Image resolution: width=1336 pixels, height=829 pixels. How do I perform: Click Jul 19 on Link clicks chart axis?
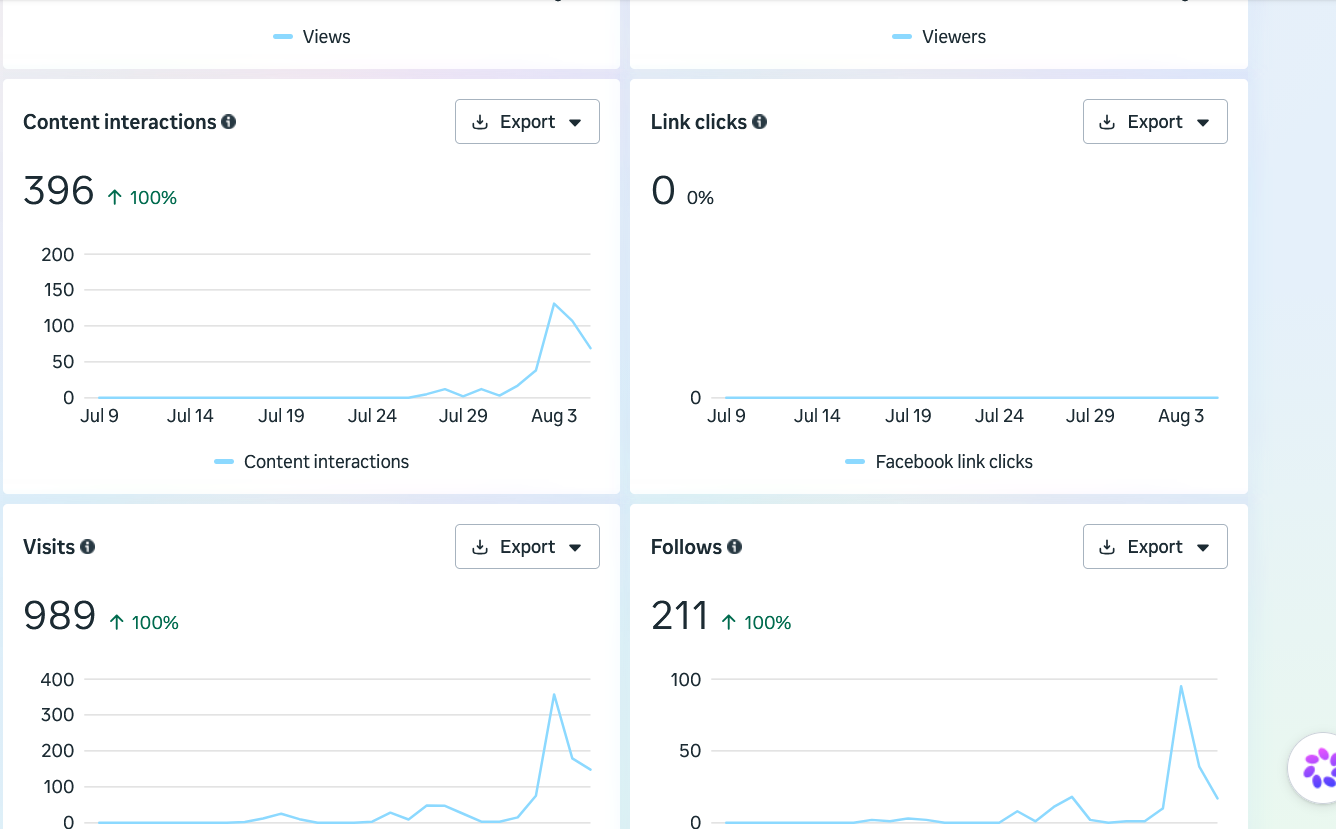coord(908,416)
